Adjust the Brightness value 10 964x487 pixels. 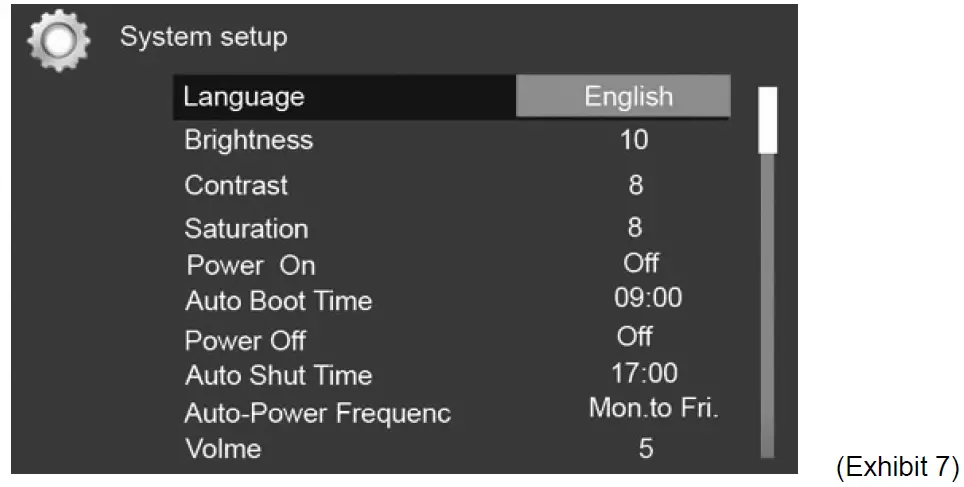634,140
